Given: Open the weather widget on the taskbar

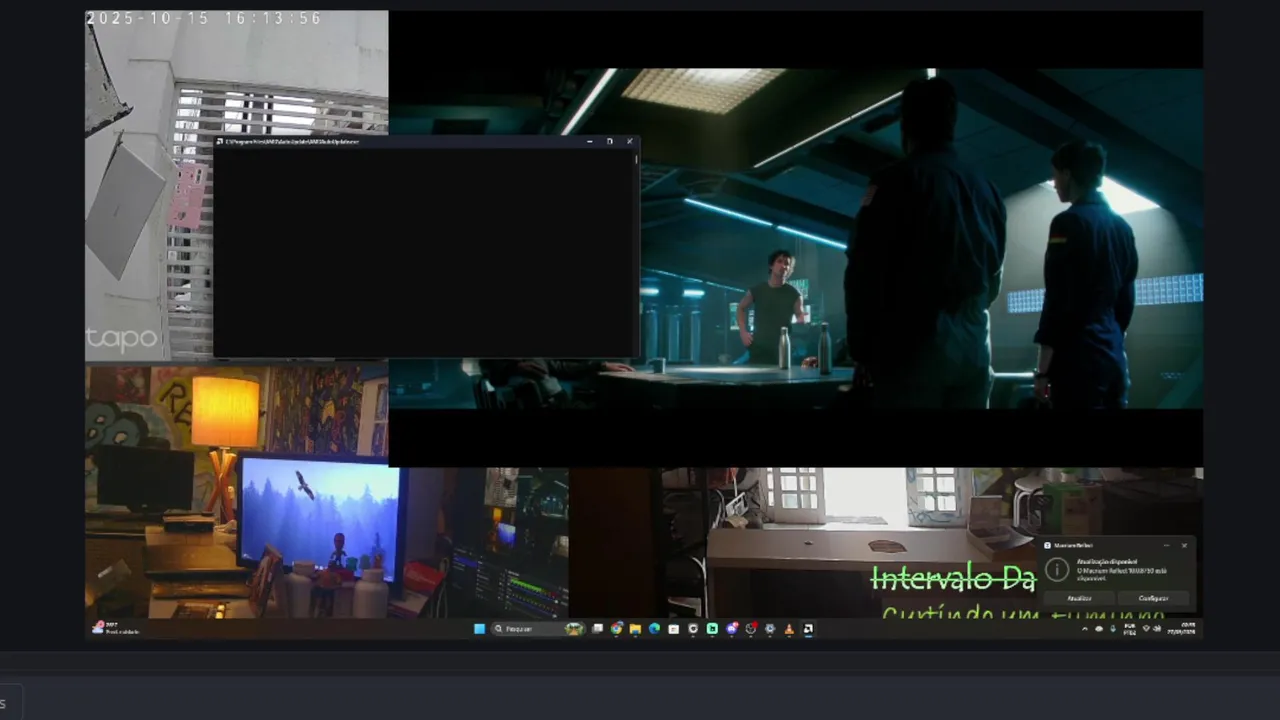Looking at the screenshot, I should pyautogui.click(x=117, y=629).
